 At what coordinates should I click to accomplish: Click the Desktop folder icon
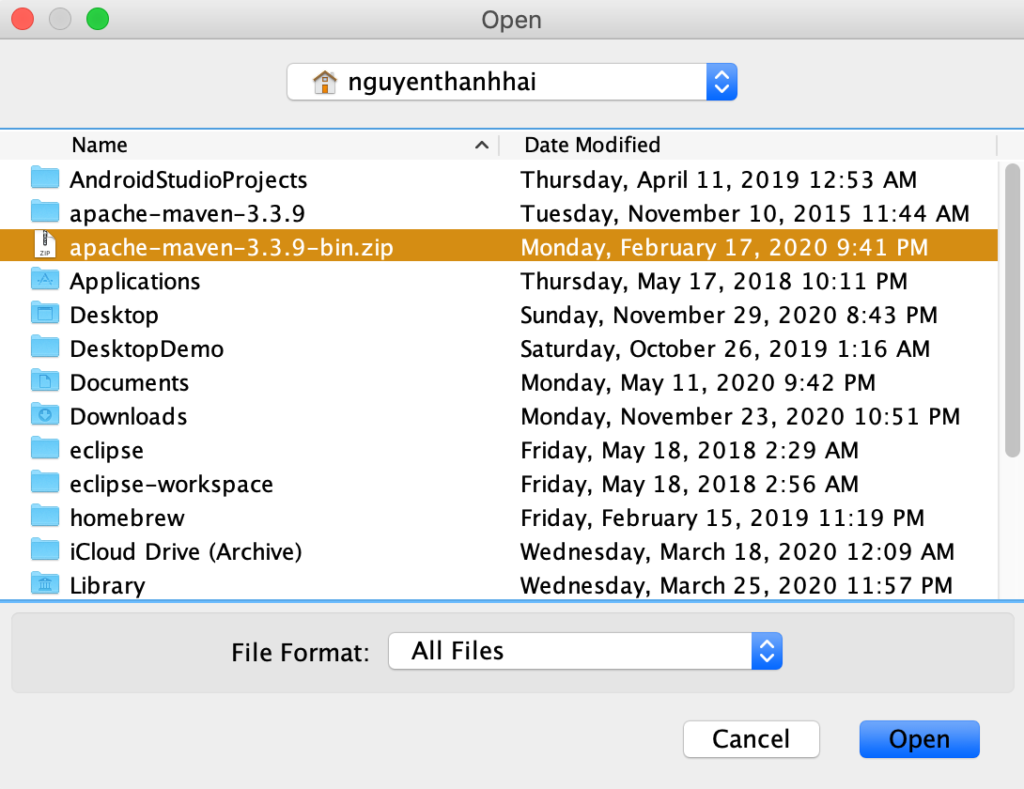45,314
